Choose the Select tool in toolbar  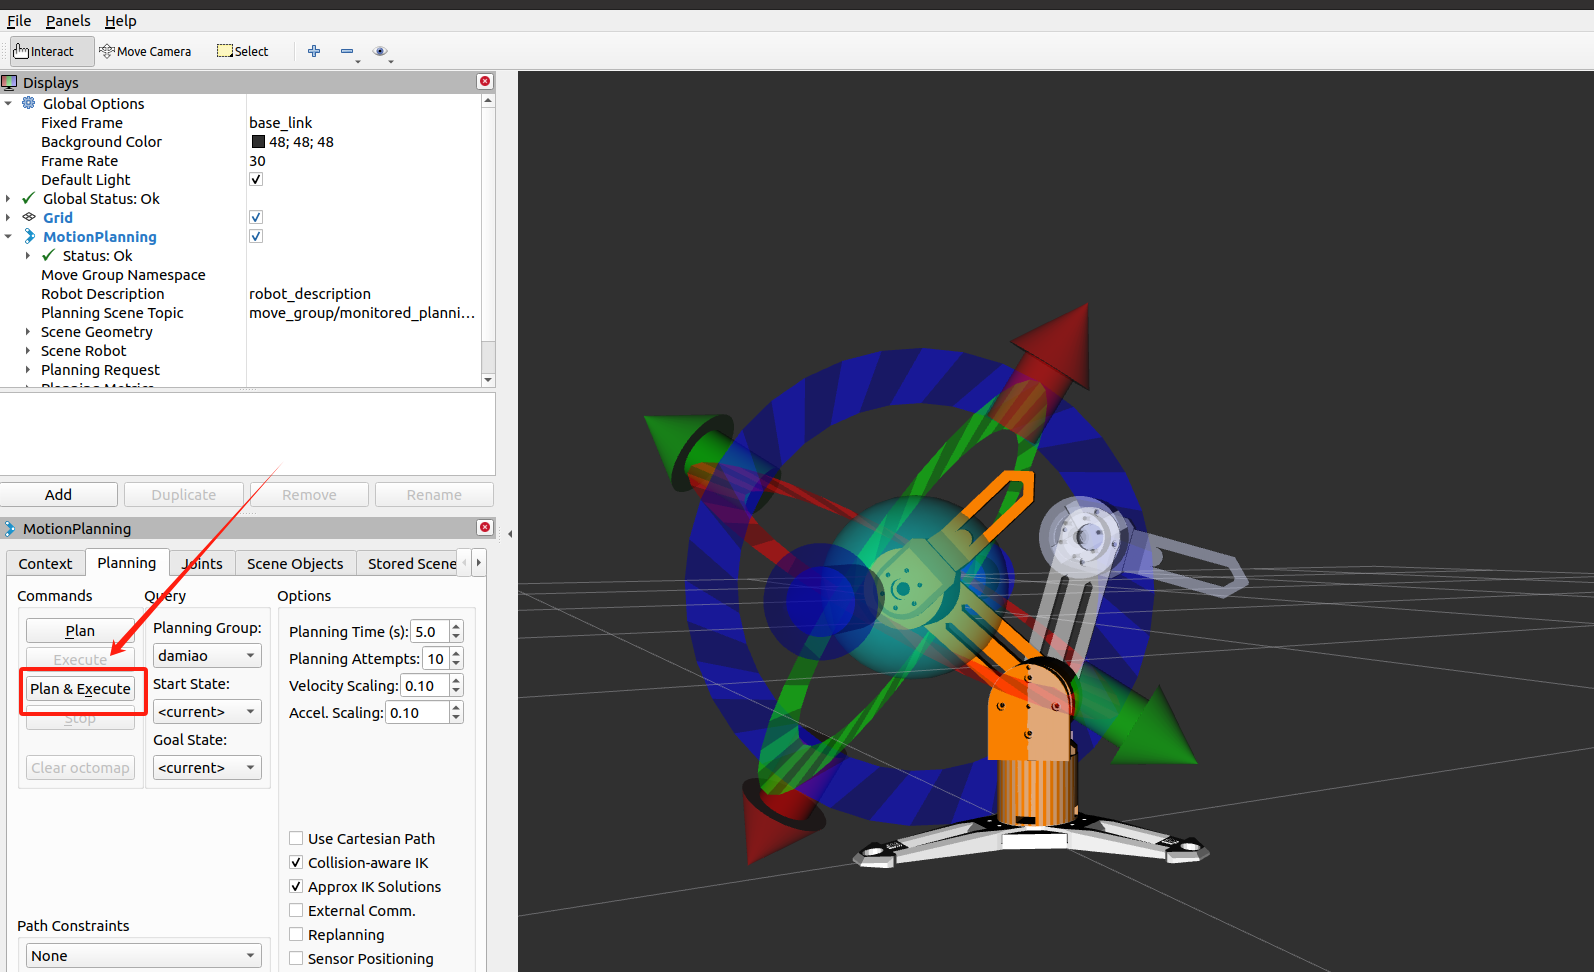pos(243,51)
